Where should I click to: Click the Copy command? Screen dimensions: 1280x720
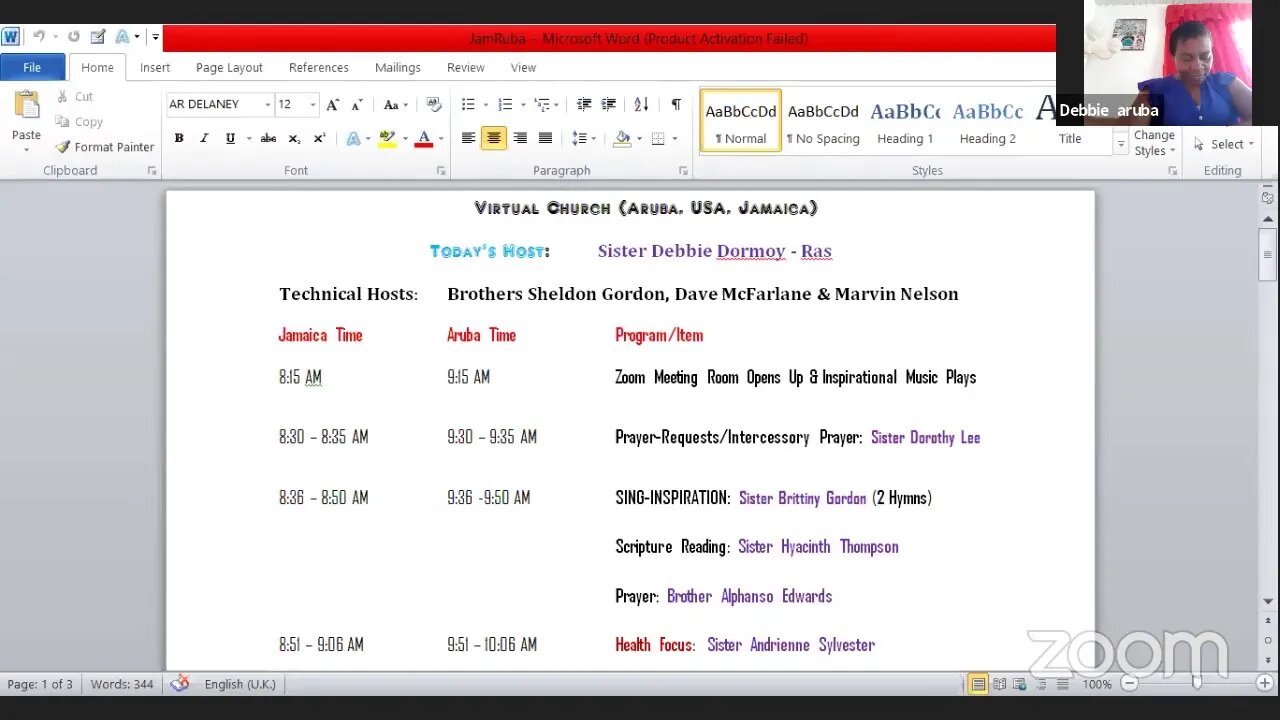[x=78, y=122]
